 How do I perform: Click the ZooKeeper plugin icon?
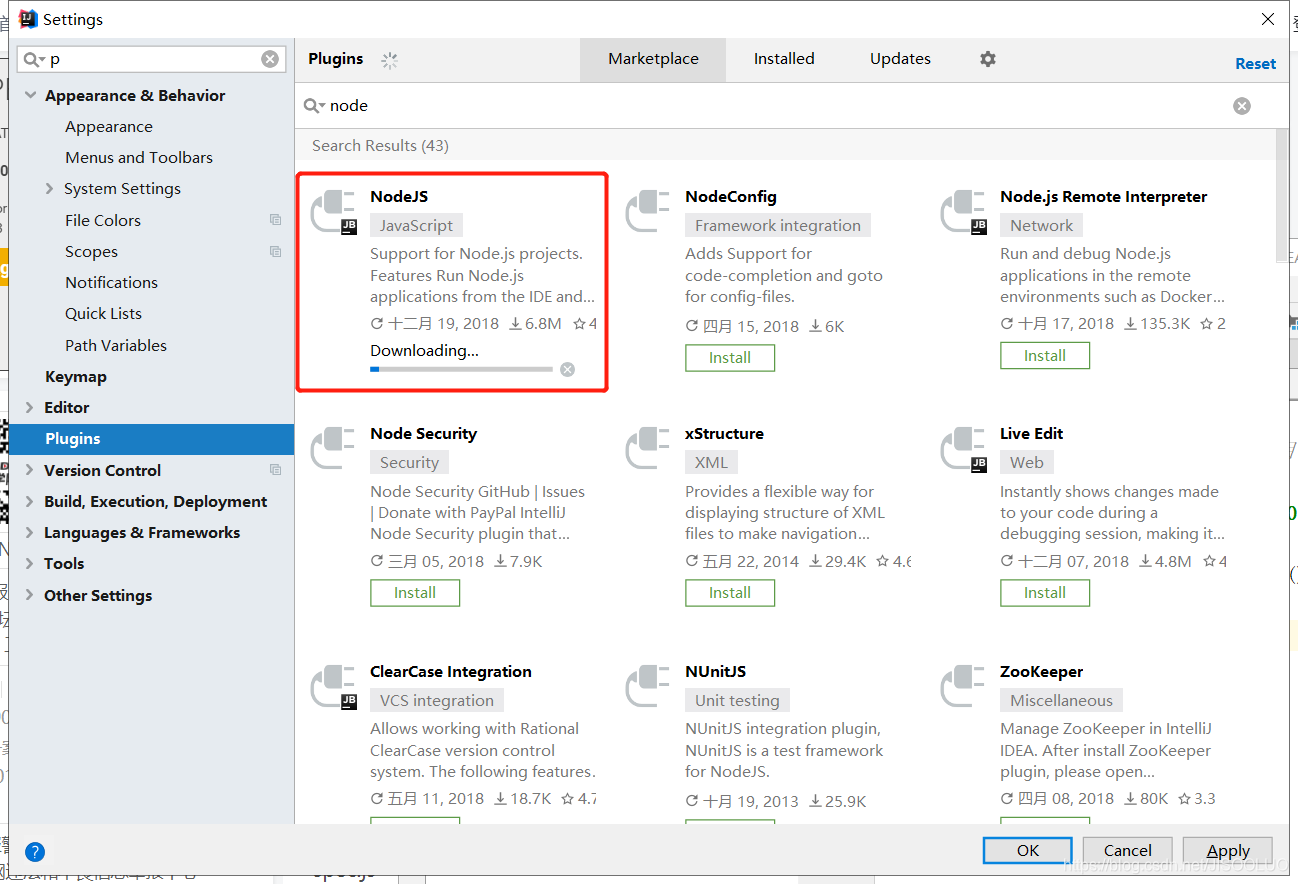(x=964, y=687)
